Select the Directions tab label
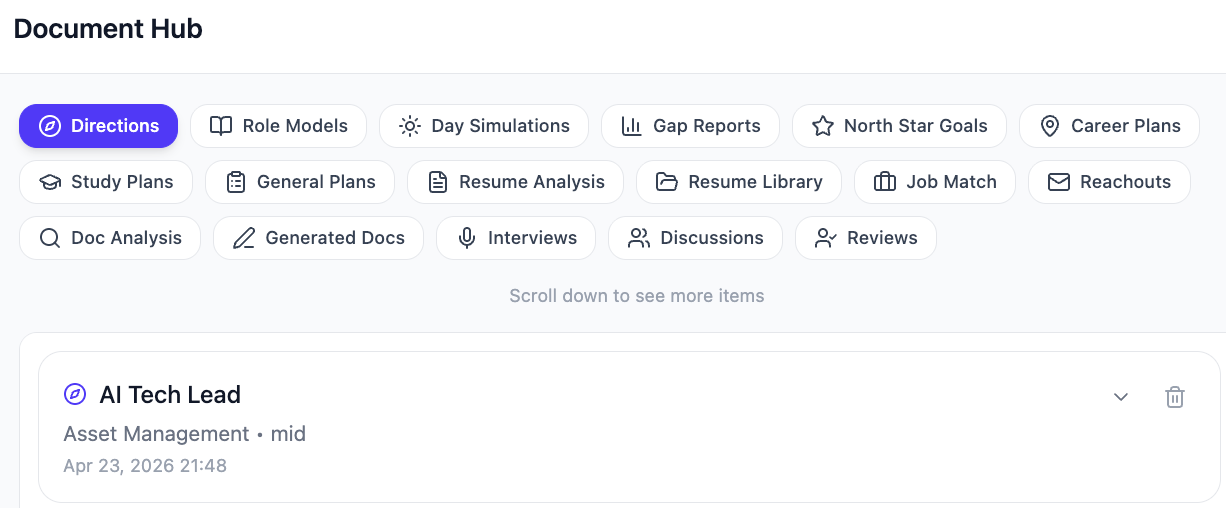Image resolution: width=1226 pixels, height=508 pixels. point(115,126)
